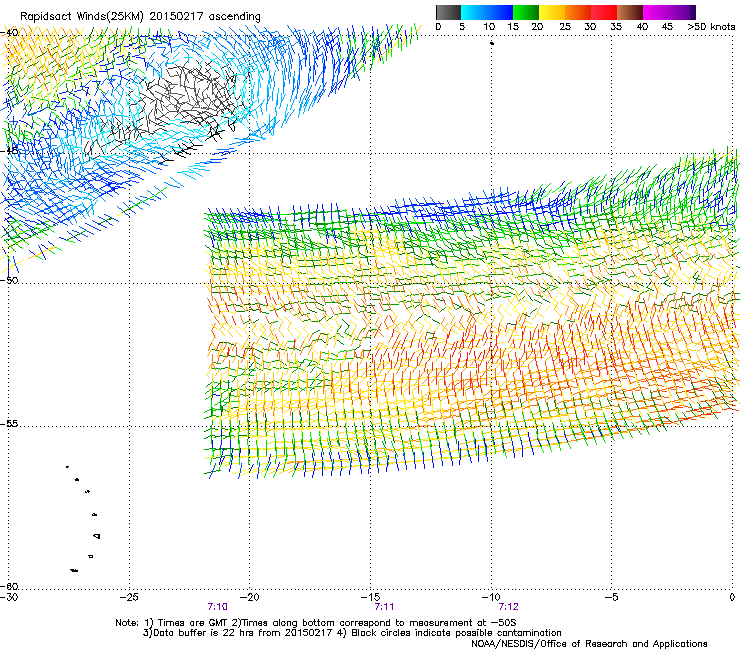This screenshot has height=650, width=740.
Task: Click the latitude axis label -55
Action: pos(9,424)
